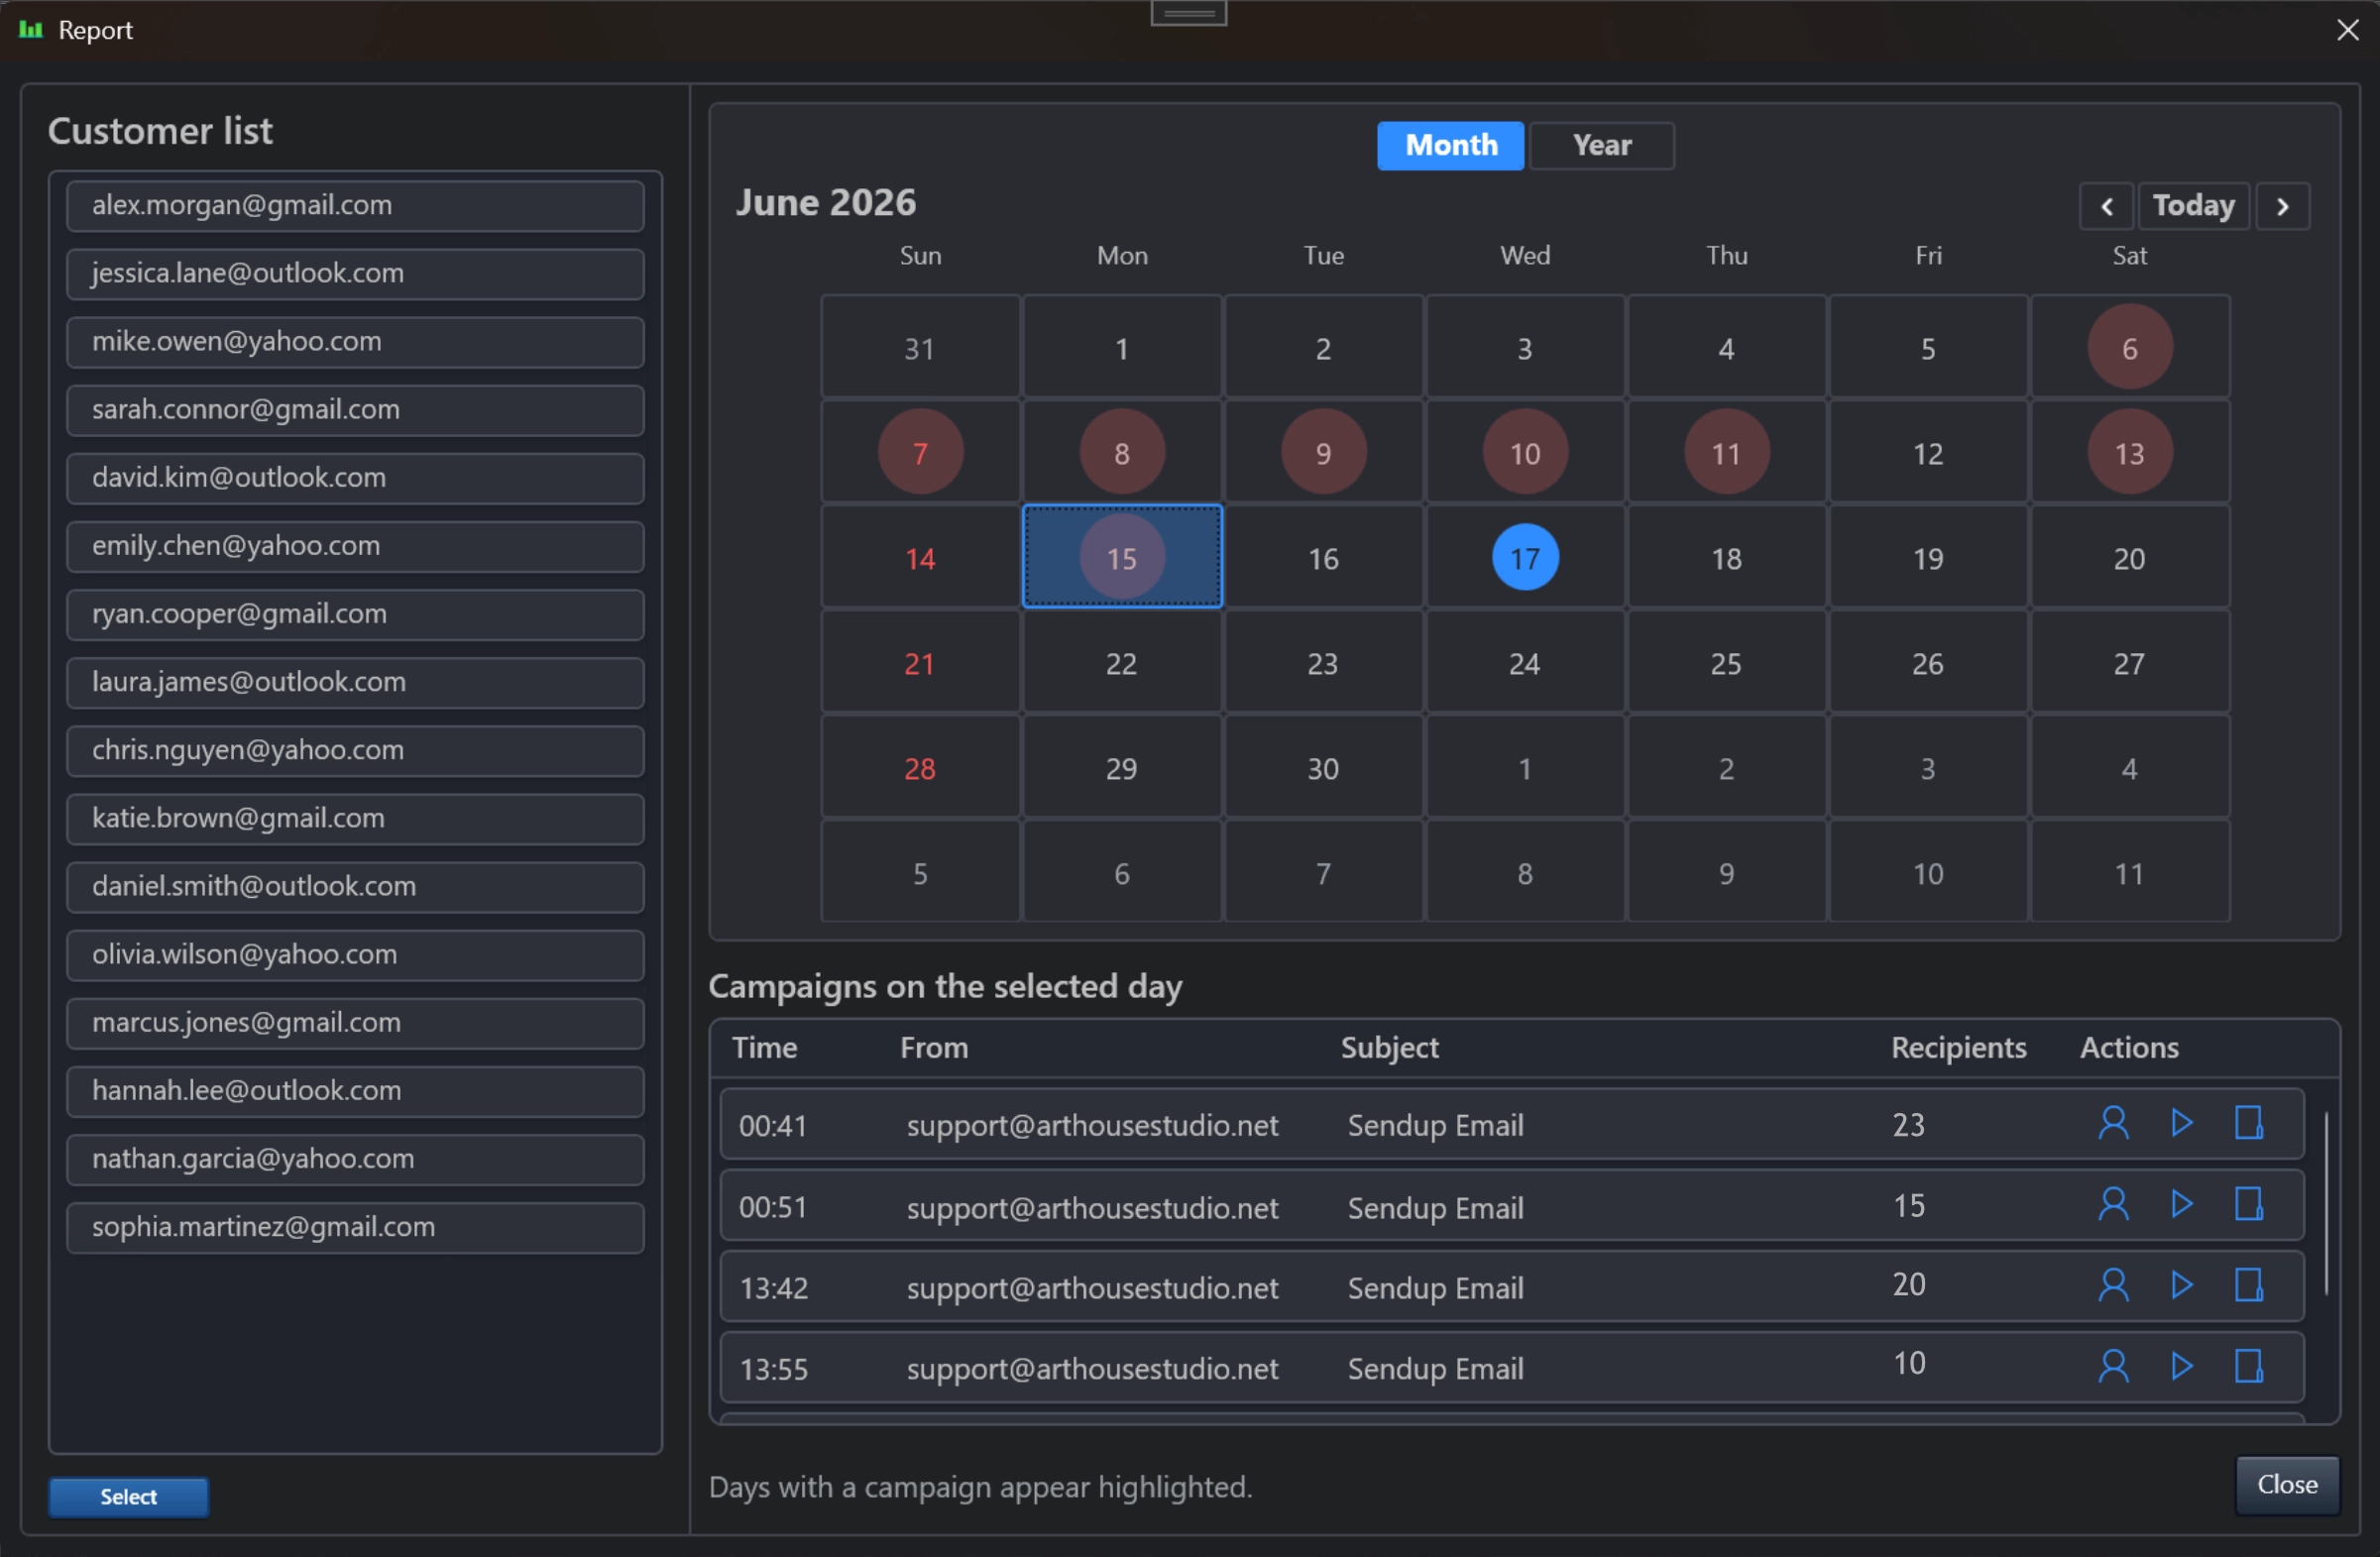This screenshot has height=1557, width=2380.
Task: Go to previous month arrow
Action: click(2106, 206)
